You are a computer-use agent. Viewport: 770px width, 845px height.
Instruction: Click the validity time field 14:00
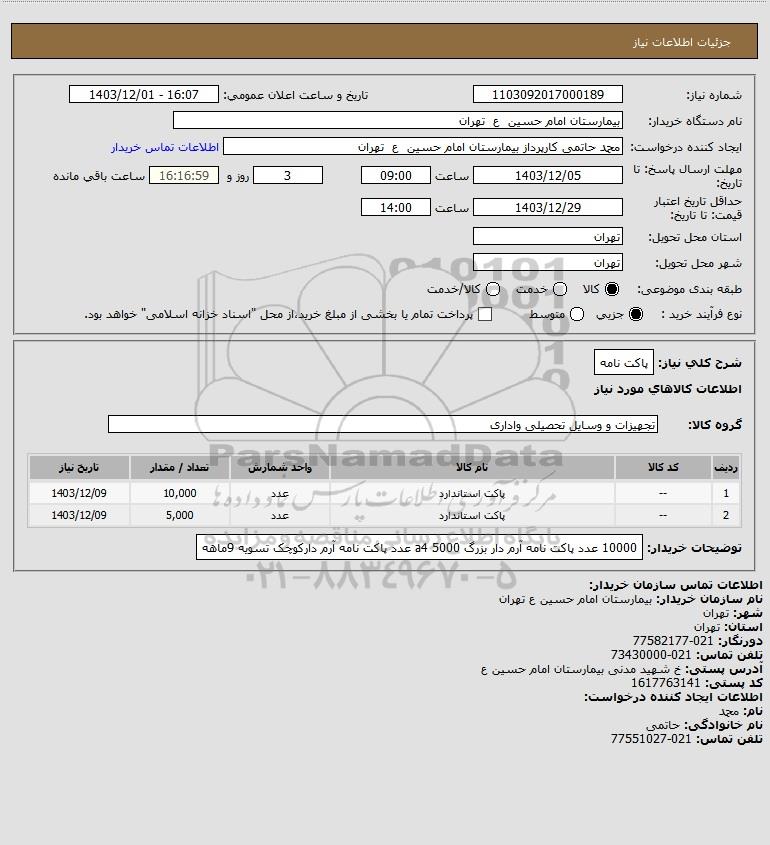[x=396, y=207]
